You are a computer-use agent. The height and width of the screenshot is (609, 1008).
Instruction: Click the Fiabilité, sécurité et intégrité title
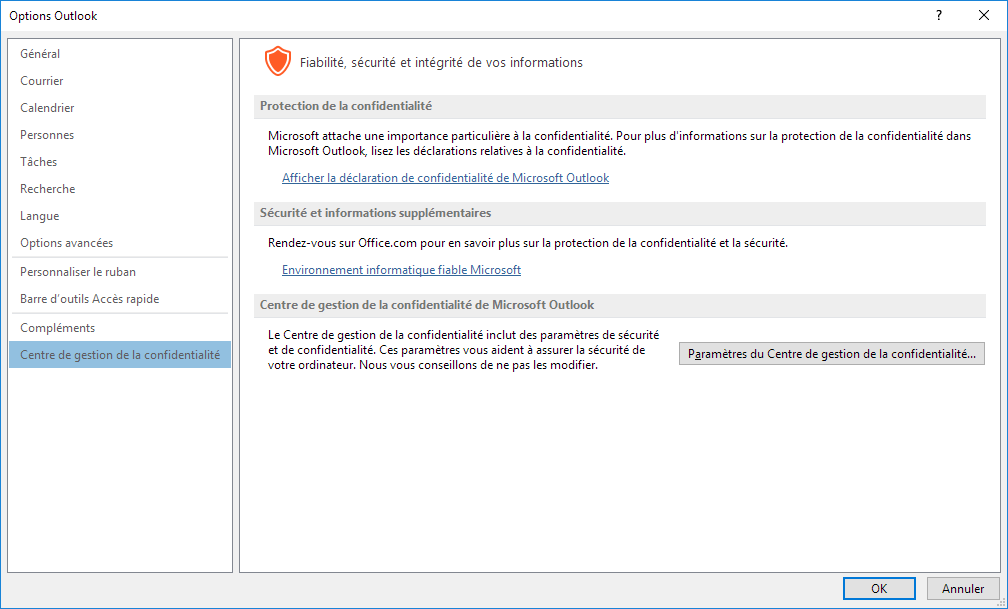pos(441,62)
